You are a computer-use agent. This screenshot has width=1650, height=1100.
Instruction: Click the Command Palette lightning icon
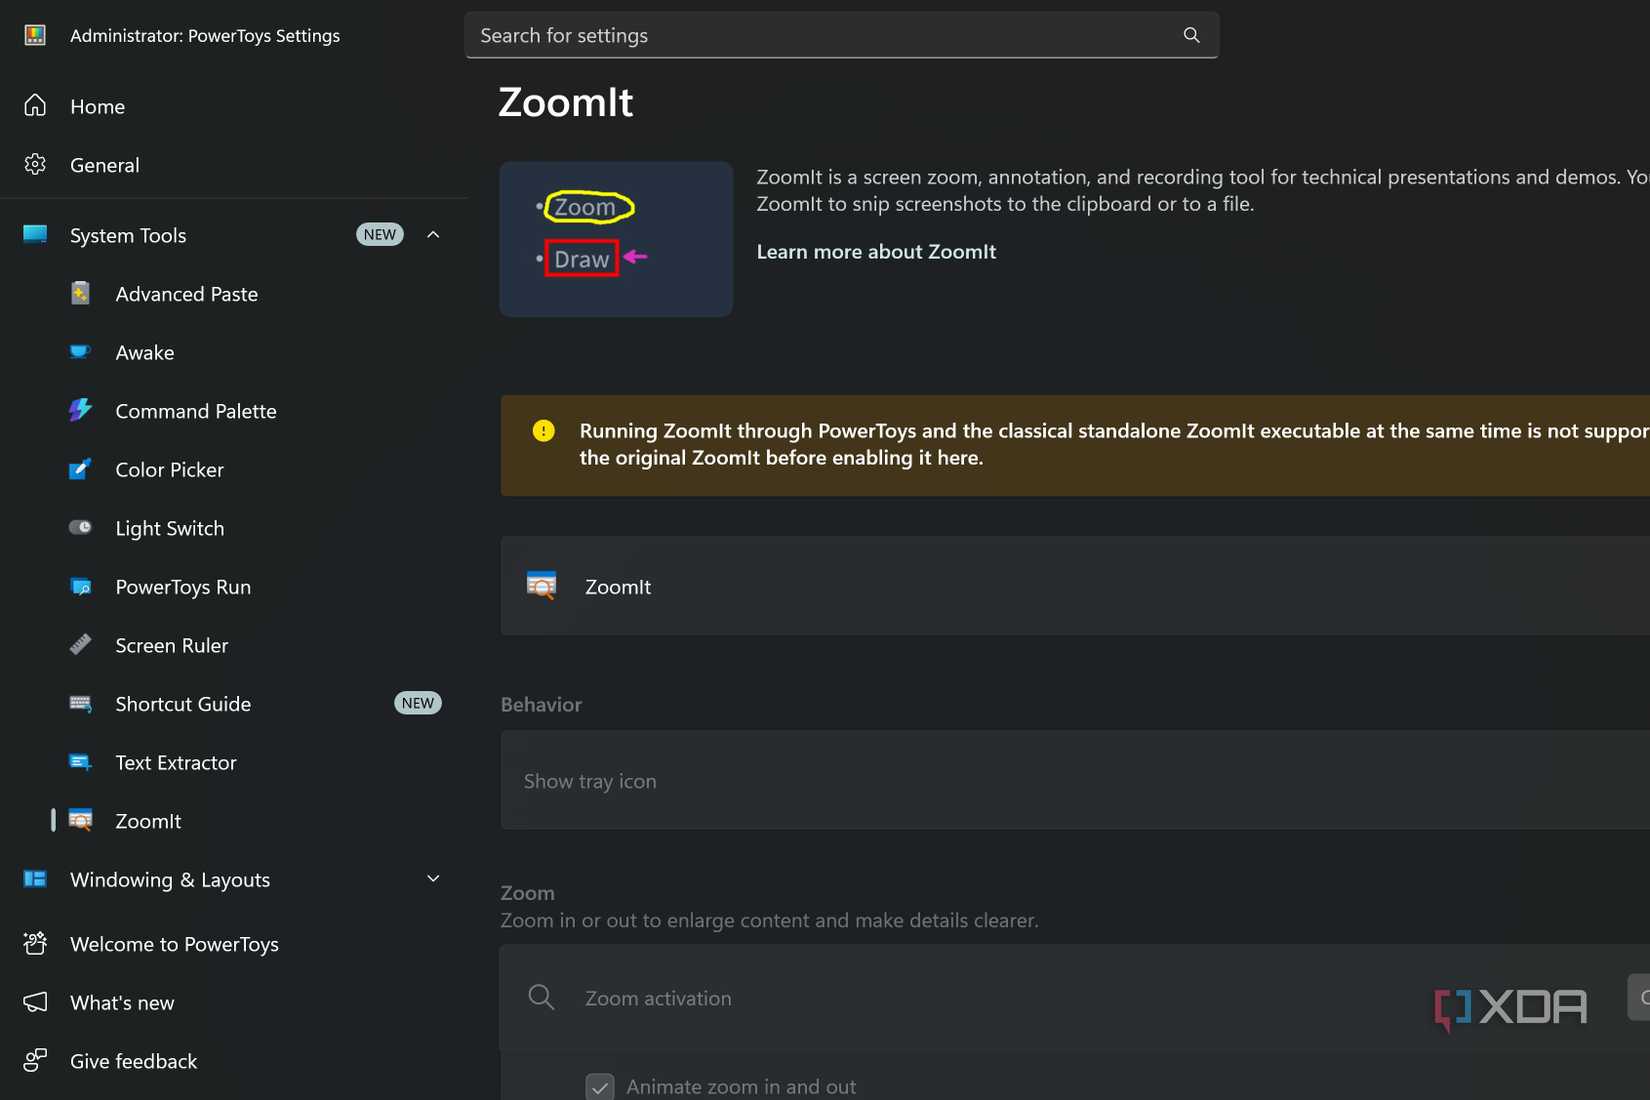coord(80,410)
